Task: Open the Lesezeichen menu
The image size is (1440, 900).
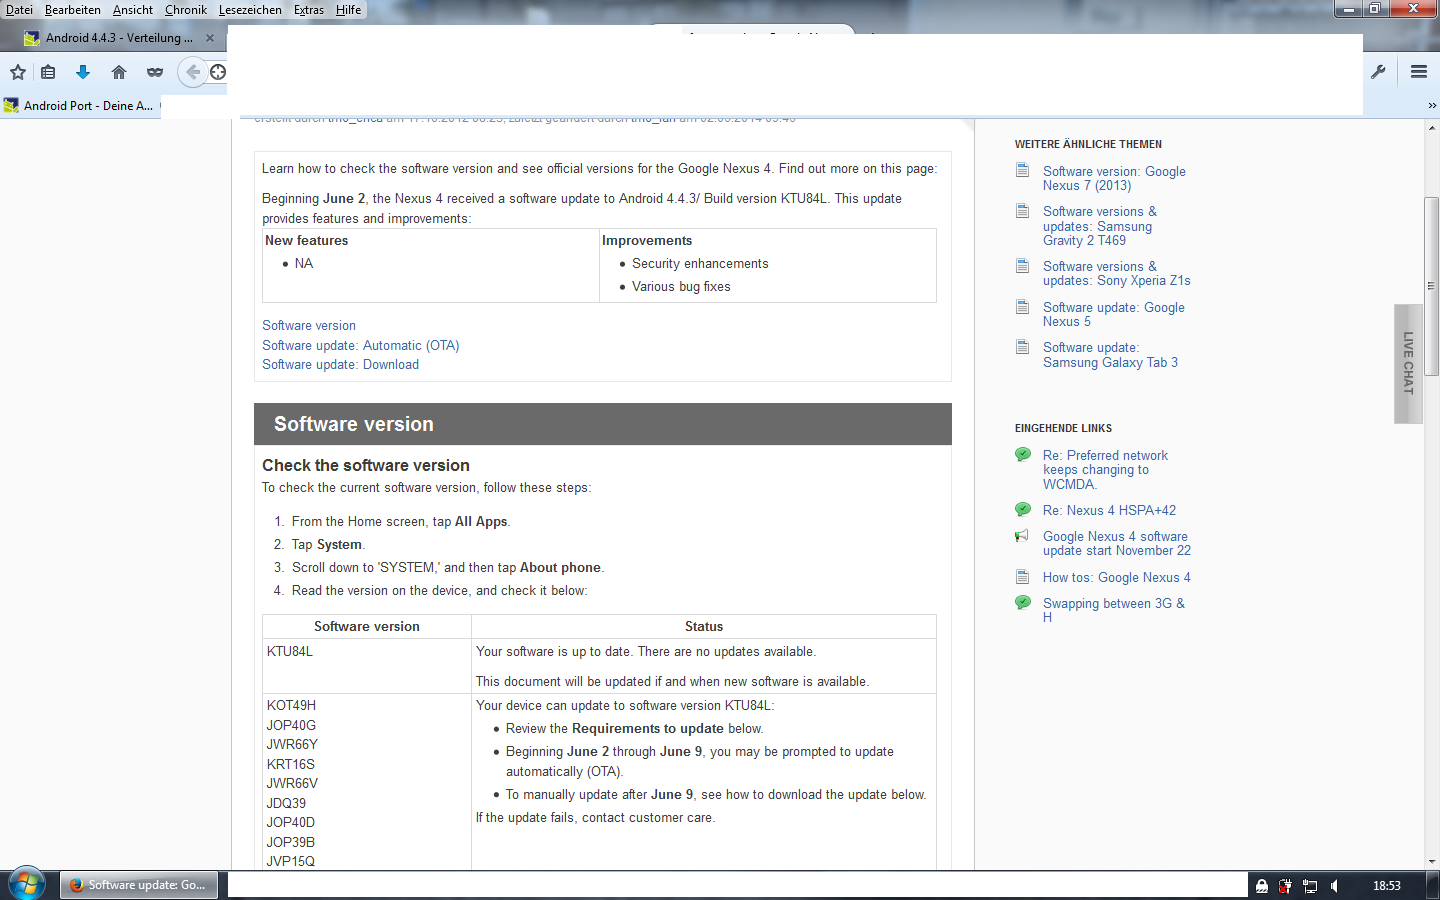Action: [250, 10]
